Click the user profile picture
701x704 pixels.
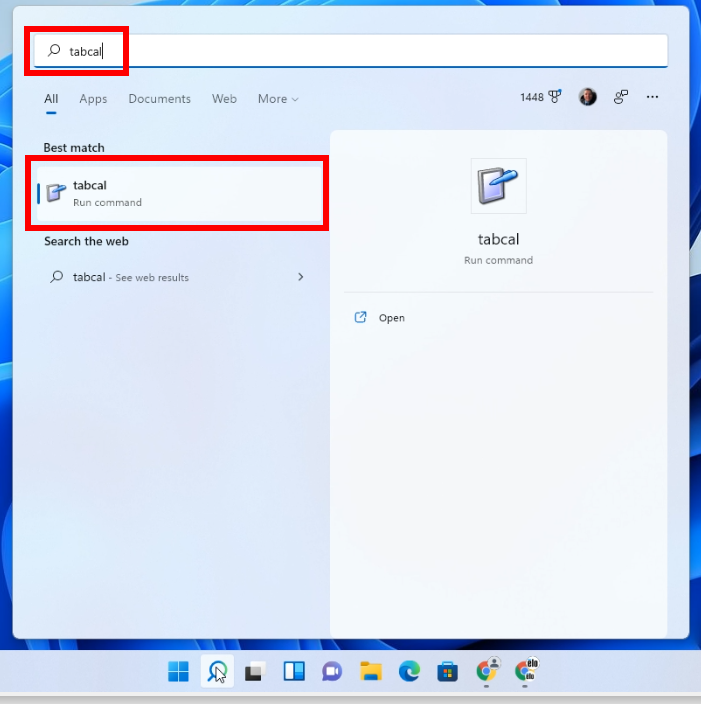coord(587,97)
